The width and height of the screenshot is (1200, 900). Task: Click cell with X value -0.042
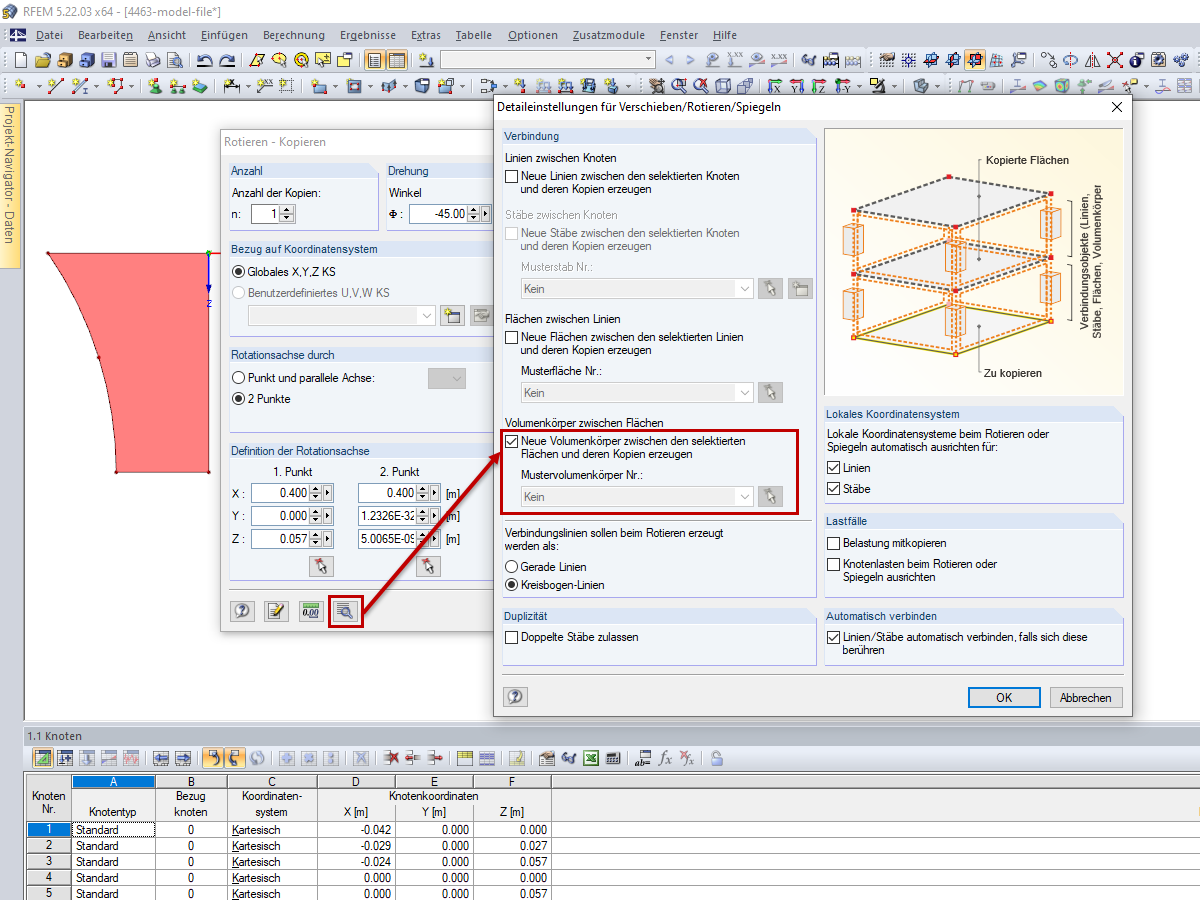(x=356, y=830)
